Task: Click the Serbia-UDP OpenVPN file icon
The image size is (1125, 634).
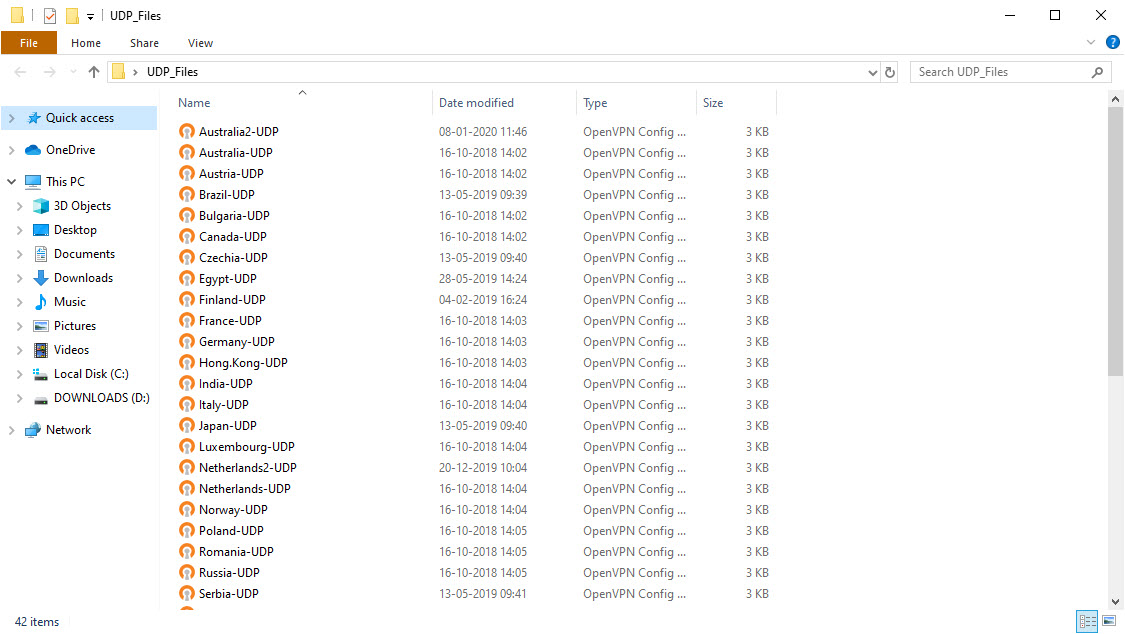Action: click(187, 593)
